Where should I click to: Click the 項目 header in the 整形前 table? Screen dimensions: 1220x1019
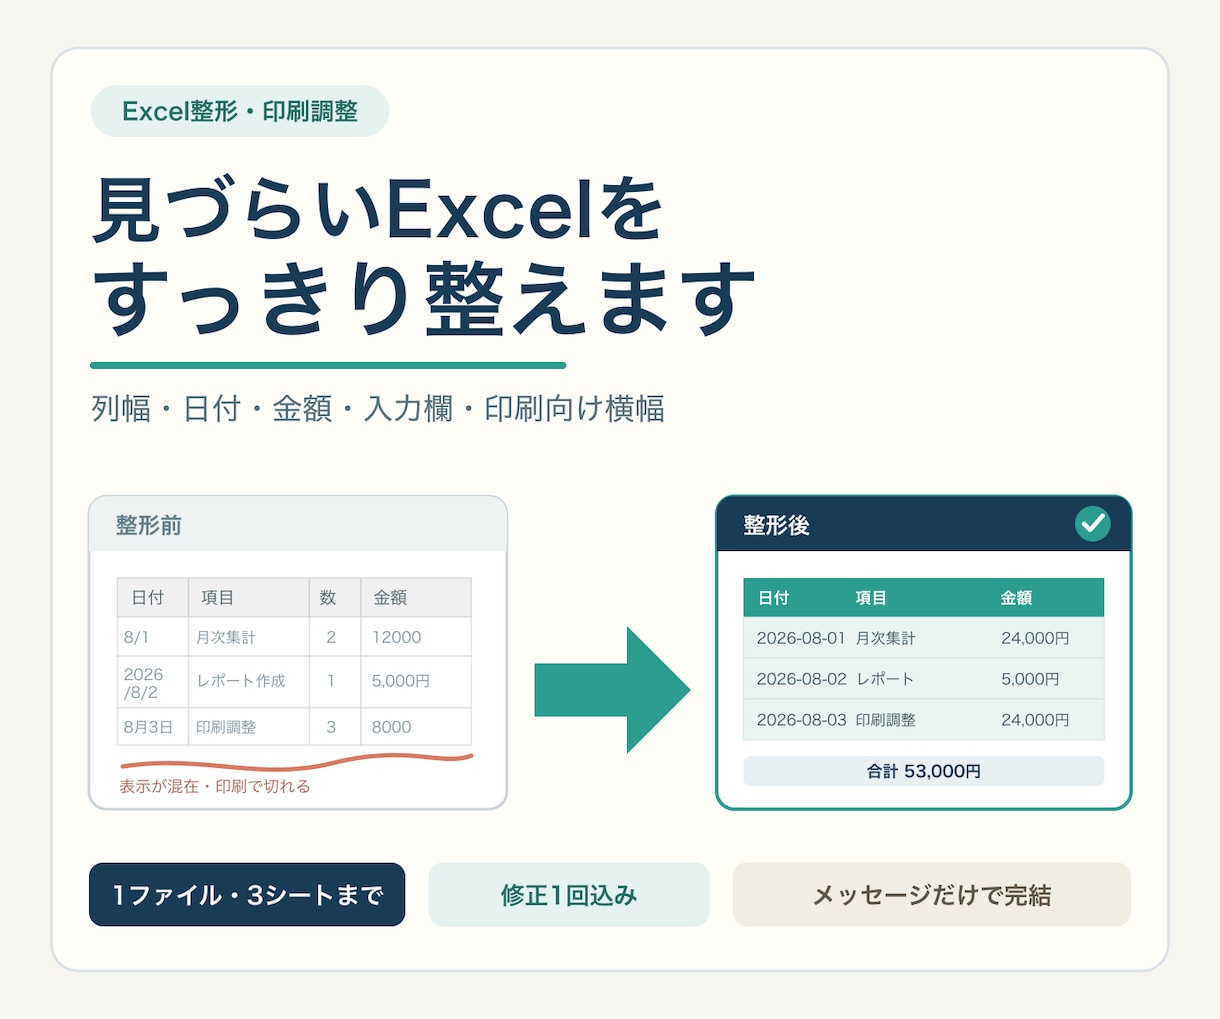click(x=249, y=597)
